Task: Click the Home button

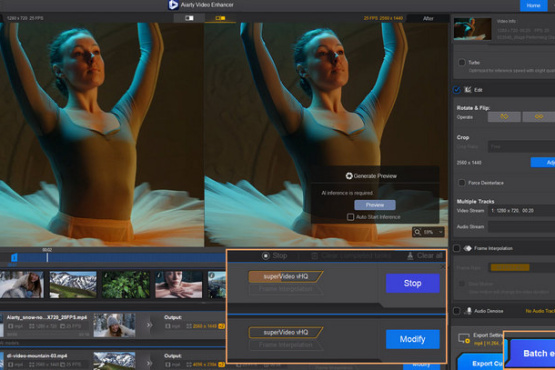Action: click(x=533, y=5)
